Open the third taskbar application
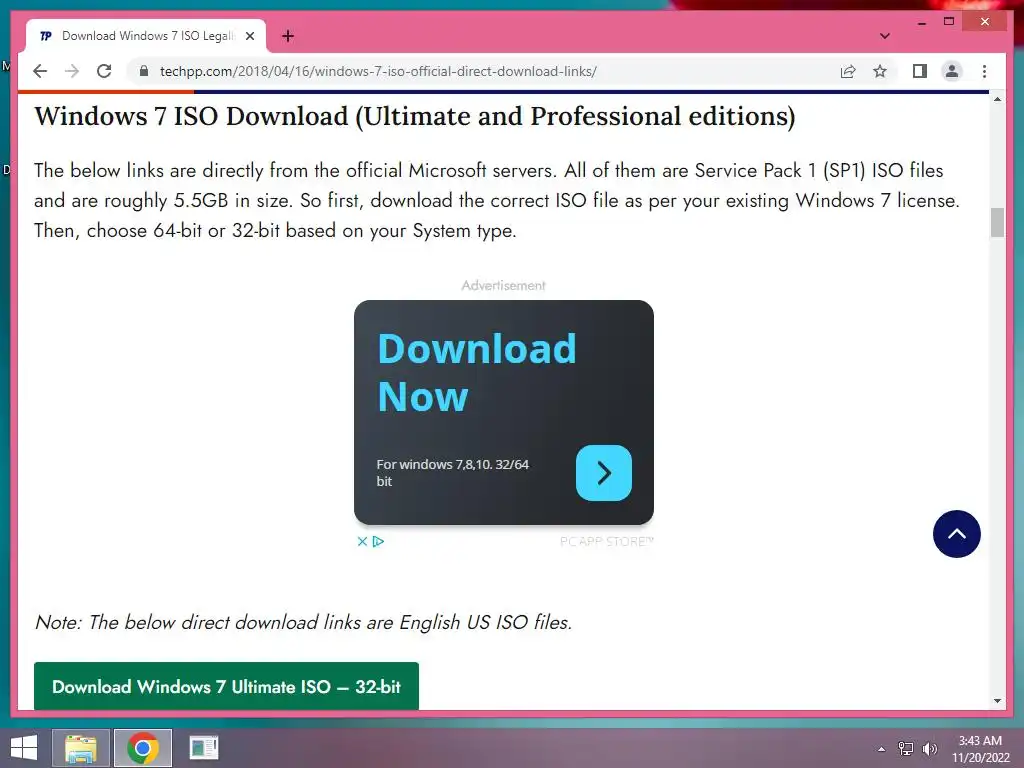 (204, 748)
